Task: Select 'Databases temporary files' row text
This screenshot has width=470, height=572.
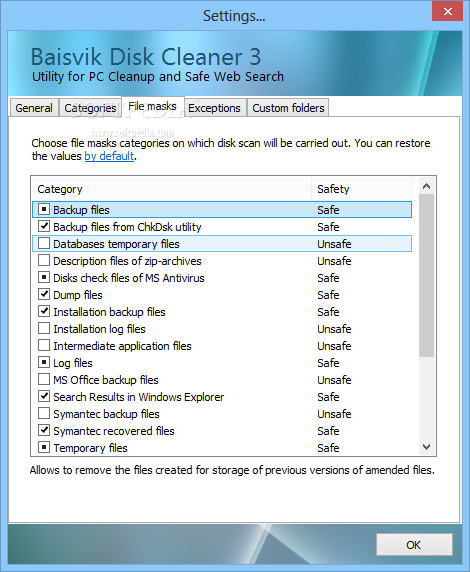Action: 116,244
